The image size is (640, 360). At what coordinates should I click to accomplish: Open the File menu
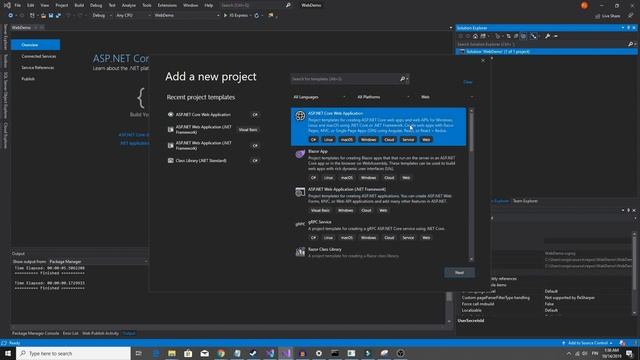18,5
